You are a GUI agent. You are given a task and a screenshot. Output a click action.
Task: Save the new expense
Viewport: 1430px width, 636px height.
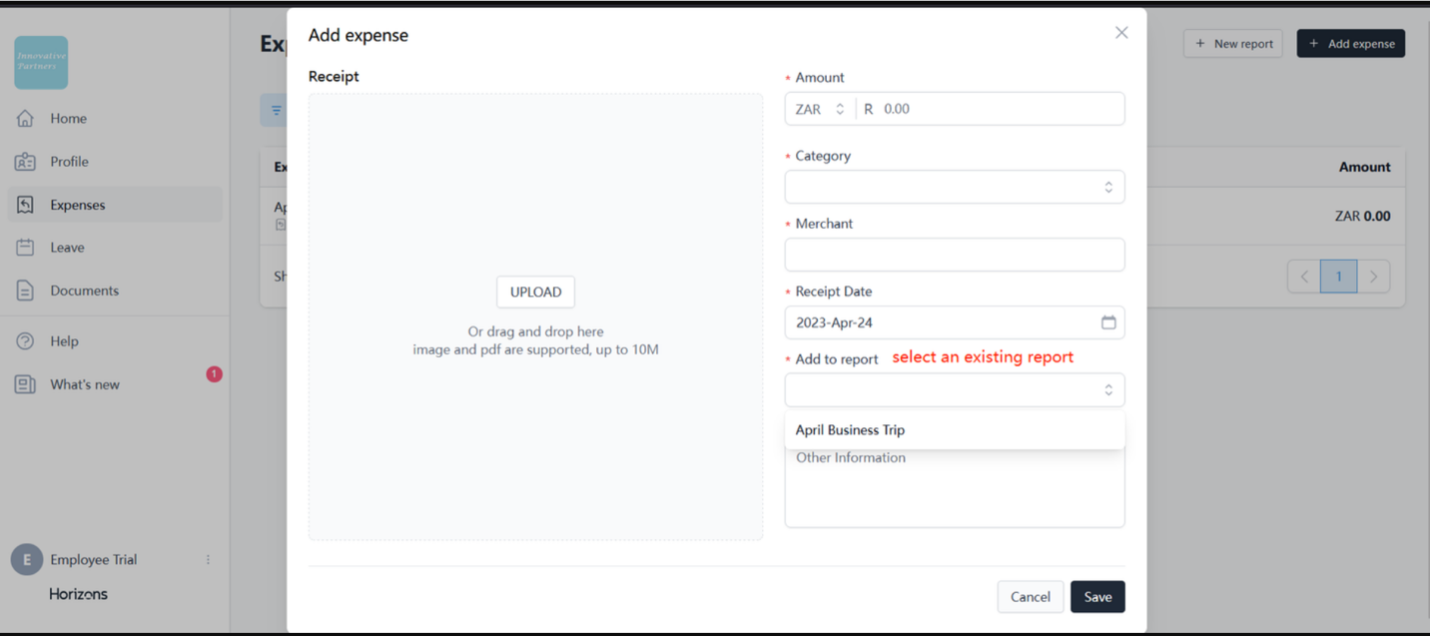[x=1097, y=597]
